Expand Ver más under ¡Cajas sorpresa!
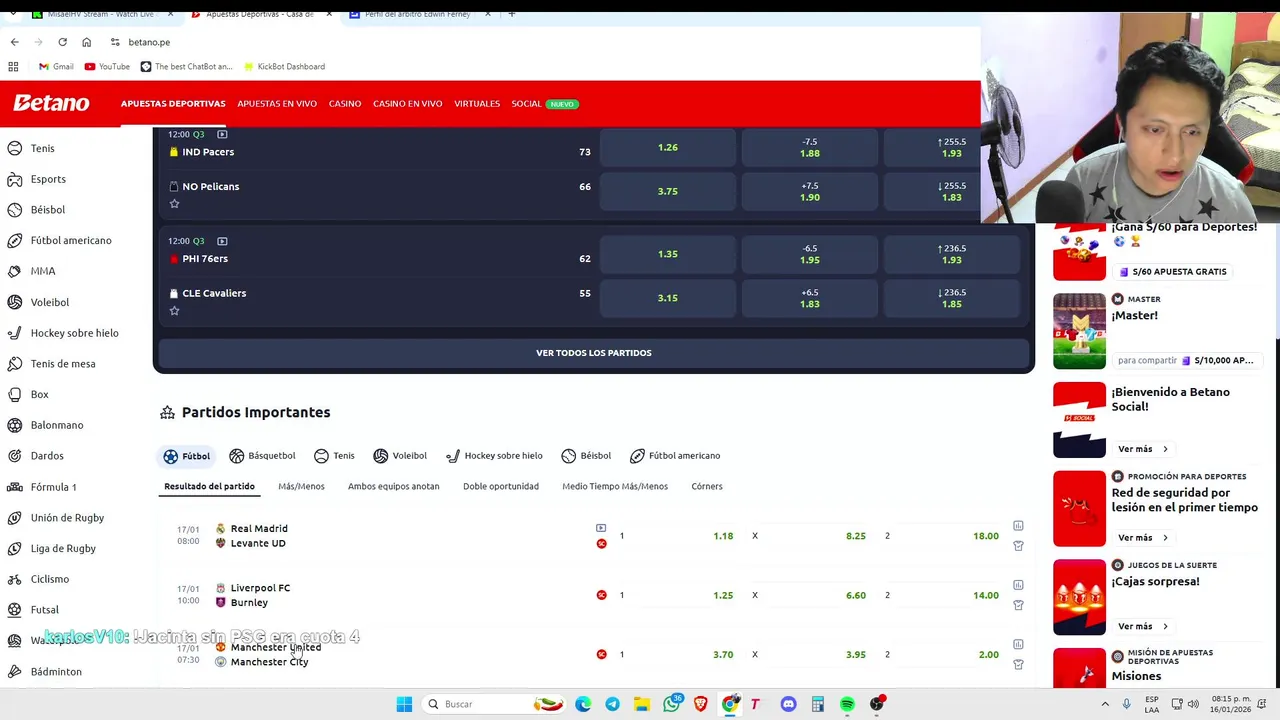1280x720 pixels. [1143, 626]
